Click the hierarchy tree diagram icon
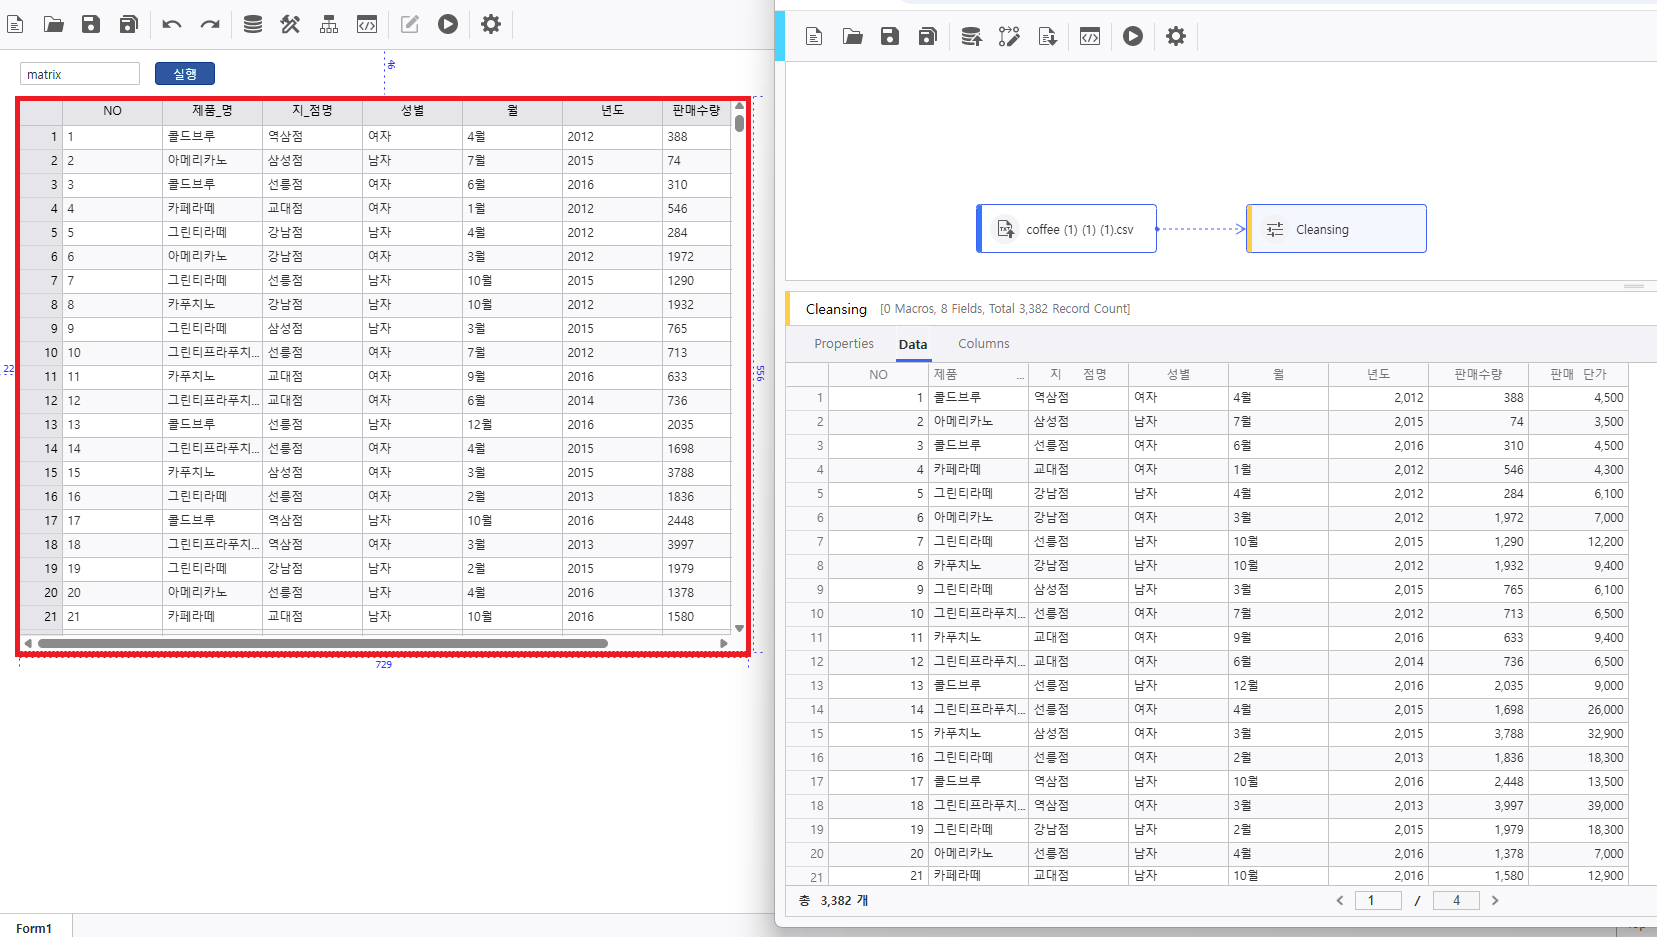The height and width of the screenshot is (937, 1657). (x=329, y=24)
